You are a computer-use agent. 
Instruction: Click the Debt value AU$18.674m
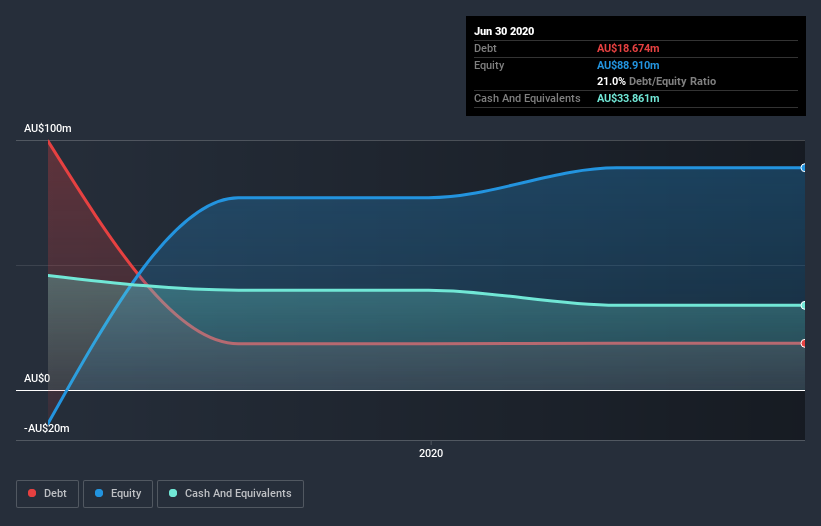628,48
